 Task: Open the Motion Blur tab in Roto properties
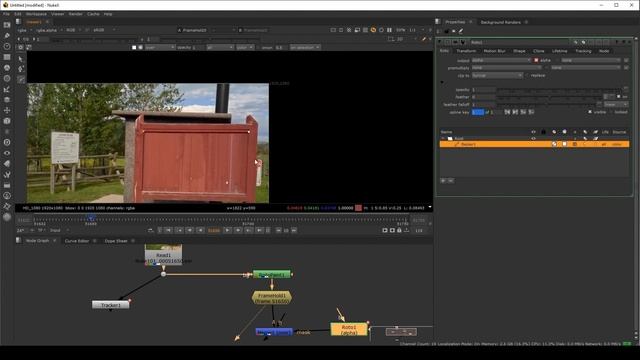tap(494, 51)
